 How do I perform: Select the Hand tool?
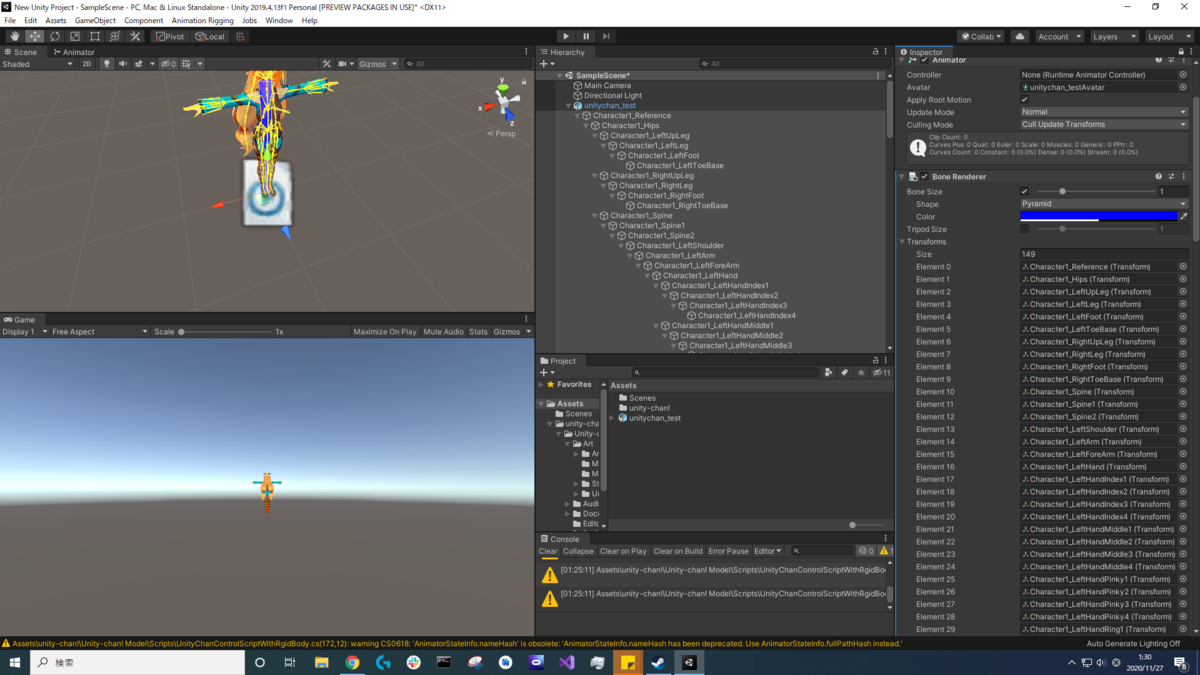pyautogui.click(x=15, y=36)
